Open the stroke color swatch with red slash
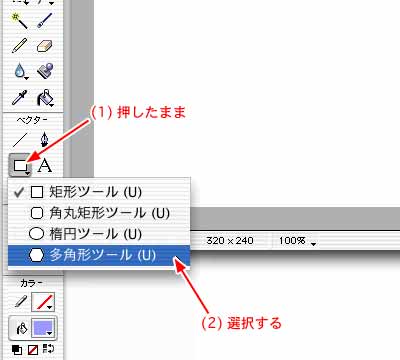Image resolution: width=400 pixels, height=360 pixels. point(43,302)
